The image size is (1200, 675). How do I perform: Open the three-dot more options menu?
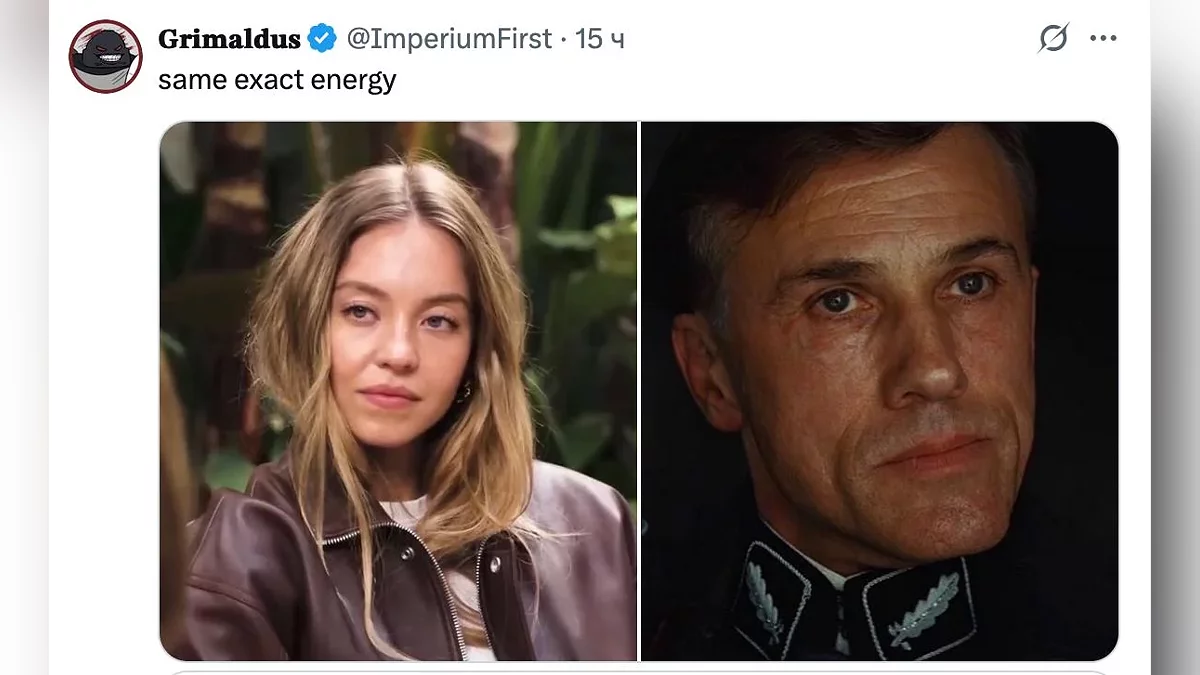pyautogui.click(x=1103, y=38)
